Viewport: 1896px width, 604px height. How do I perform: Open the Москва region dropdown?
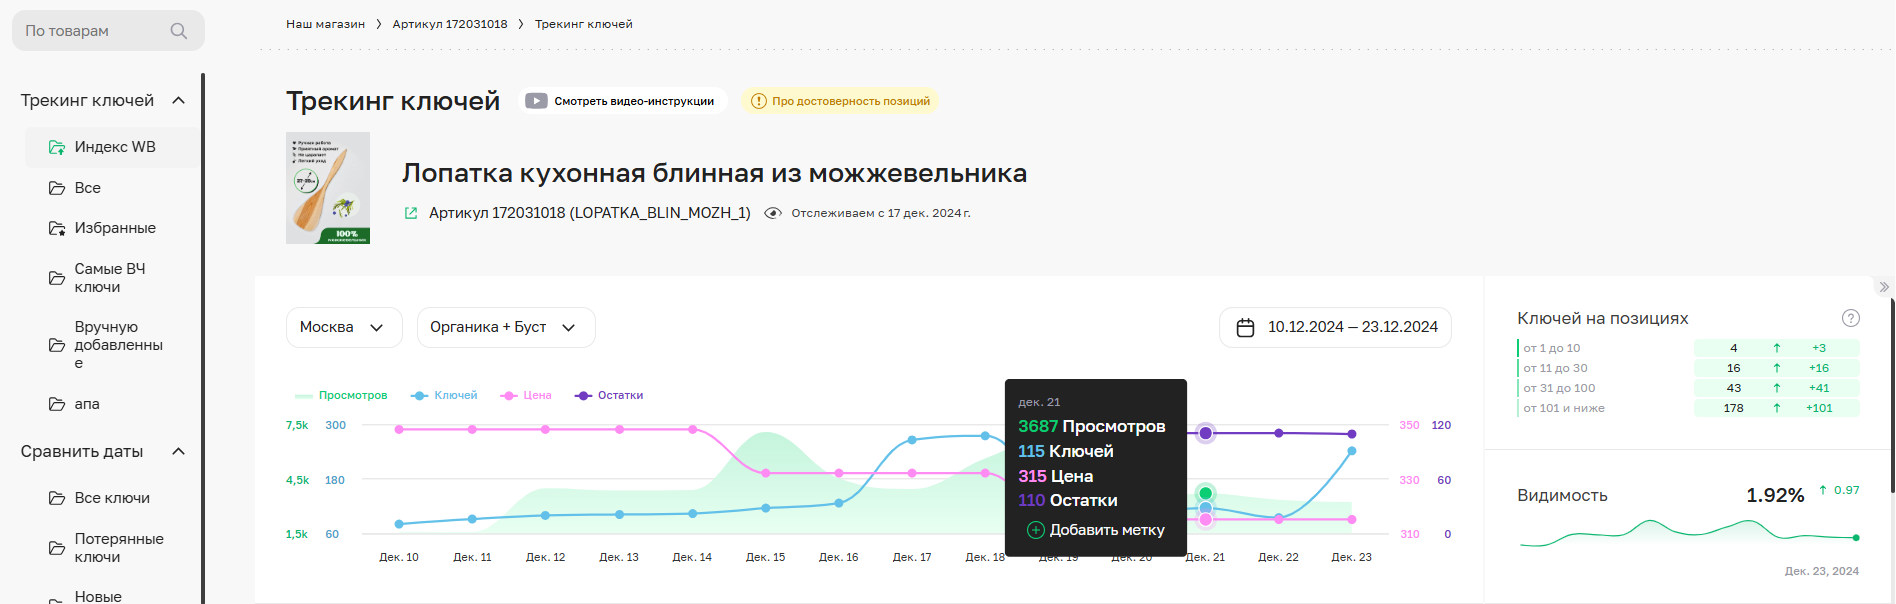[343, 328]
